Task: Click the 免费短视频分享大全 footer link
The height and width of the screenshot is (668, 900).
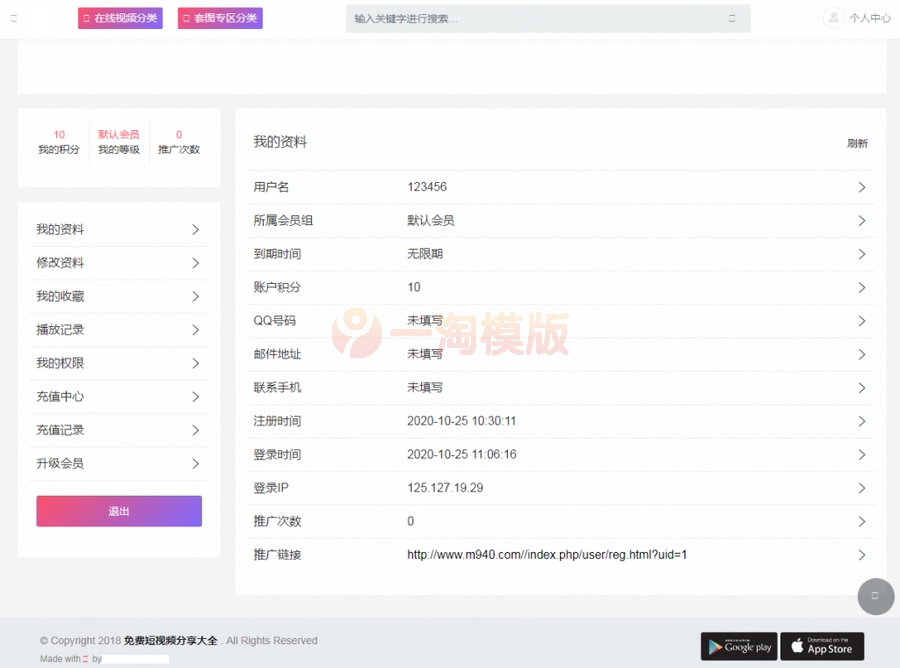Action: [x=168, y=640]
